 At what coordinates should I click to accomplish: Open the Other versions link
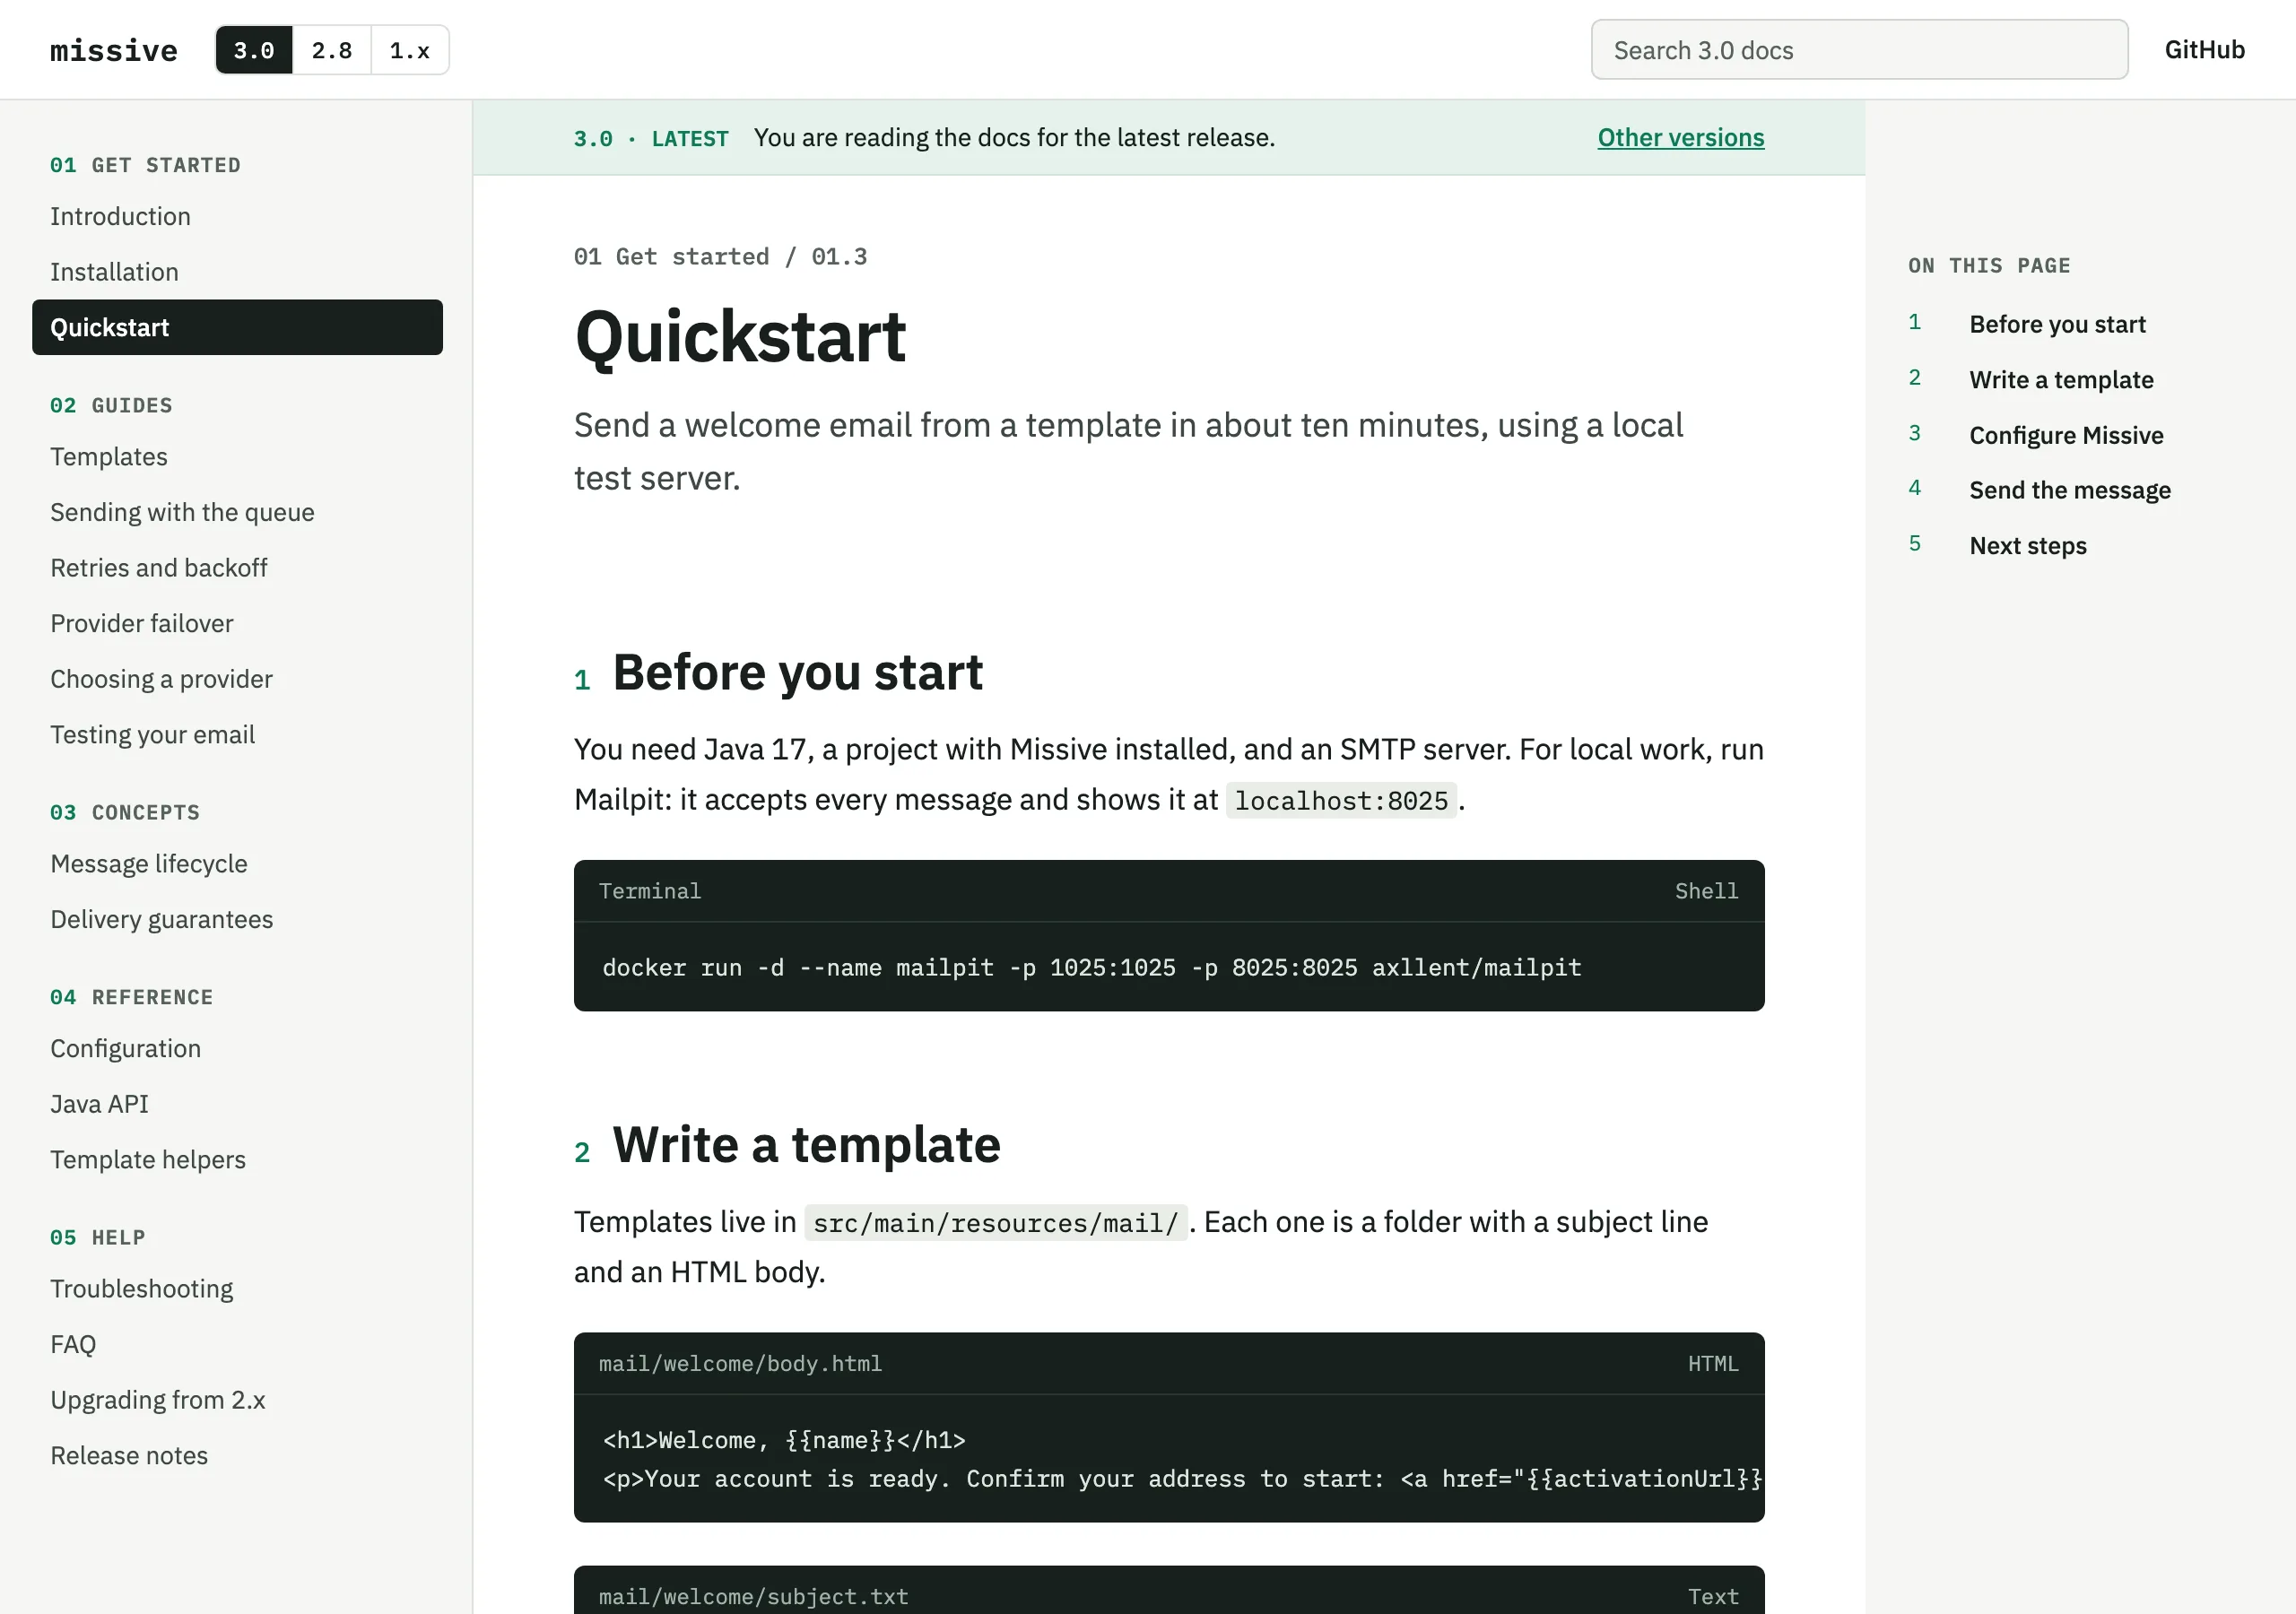point(1680,138)
